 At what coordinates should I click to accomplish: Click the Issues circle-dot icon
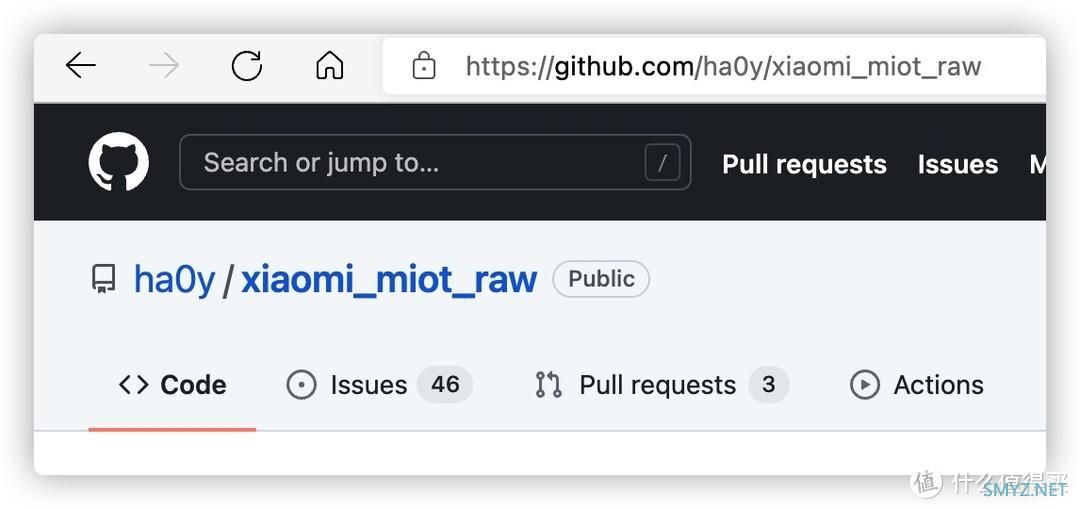tap(301, 385)
